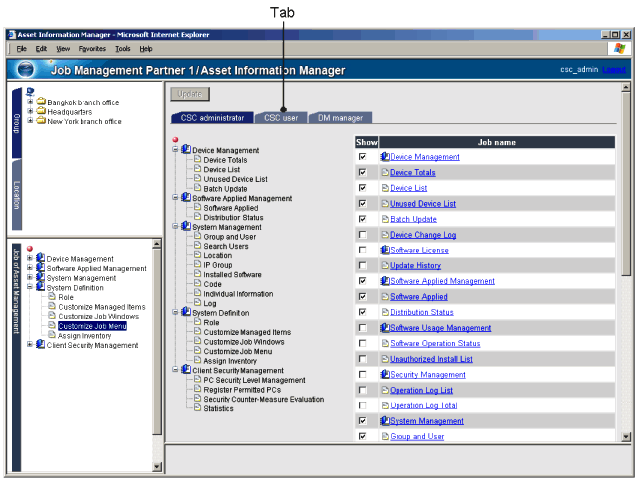This screenshot has height=480, width=637.
Task: Open the Distribution Status link in Job name table
Action: click(421, 312)
